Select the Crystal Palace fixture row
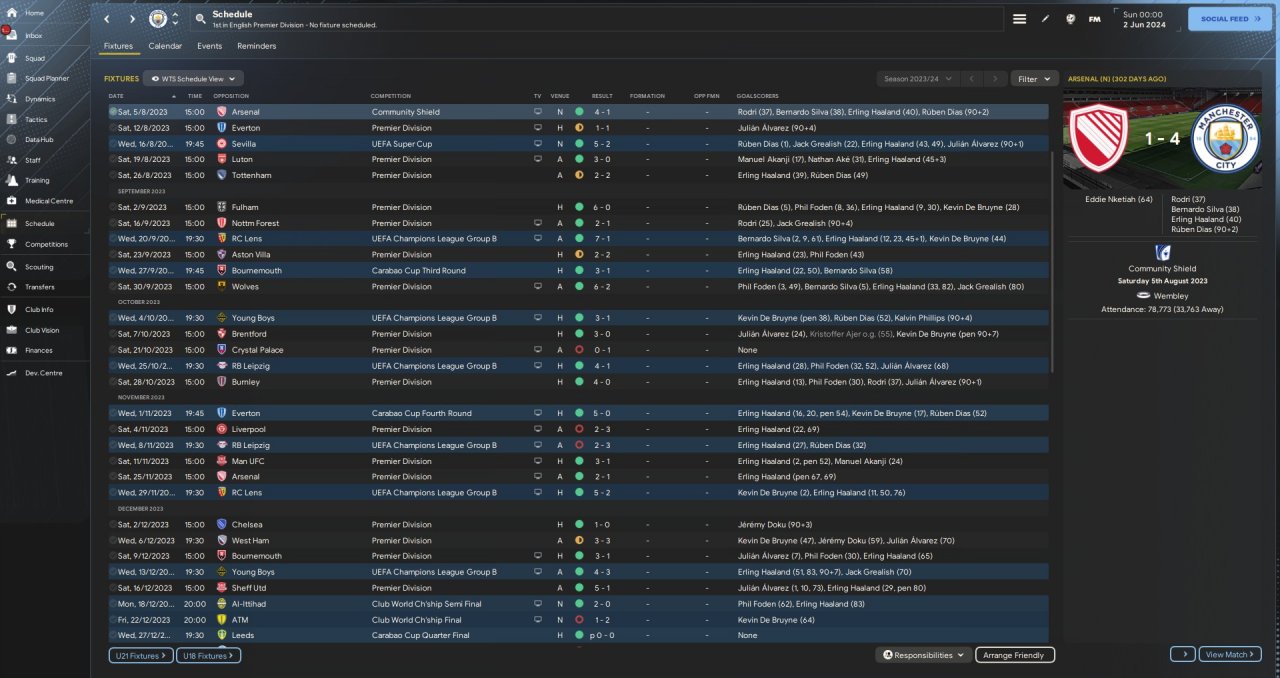The height and width of the screenshot is (678, 1280). (400, 350)
